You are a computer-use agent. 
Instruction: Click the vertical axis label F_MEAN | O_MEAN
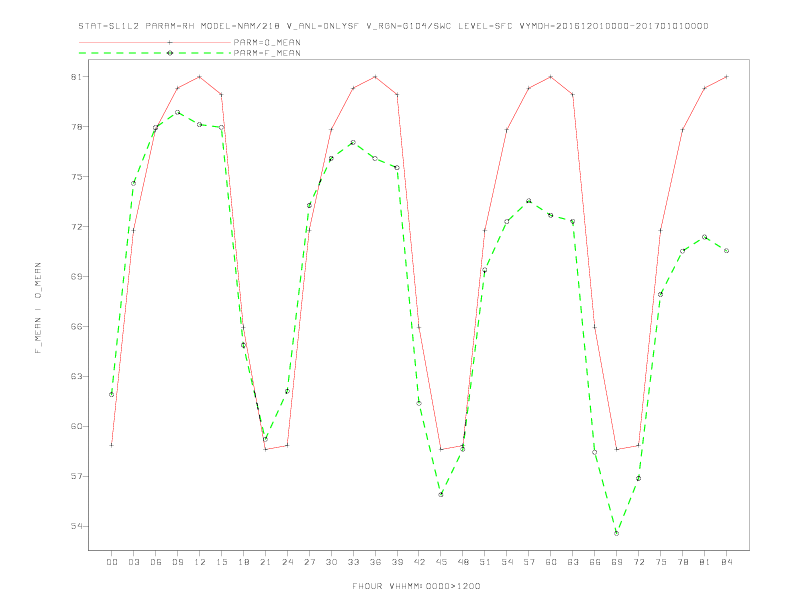click(38, 308)
